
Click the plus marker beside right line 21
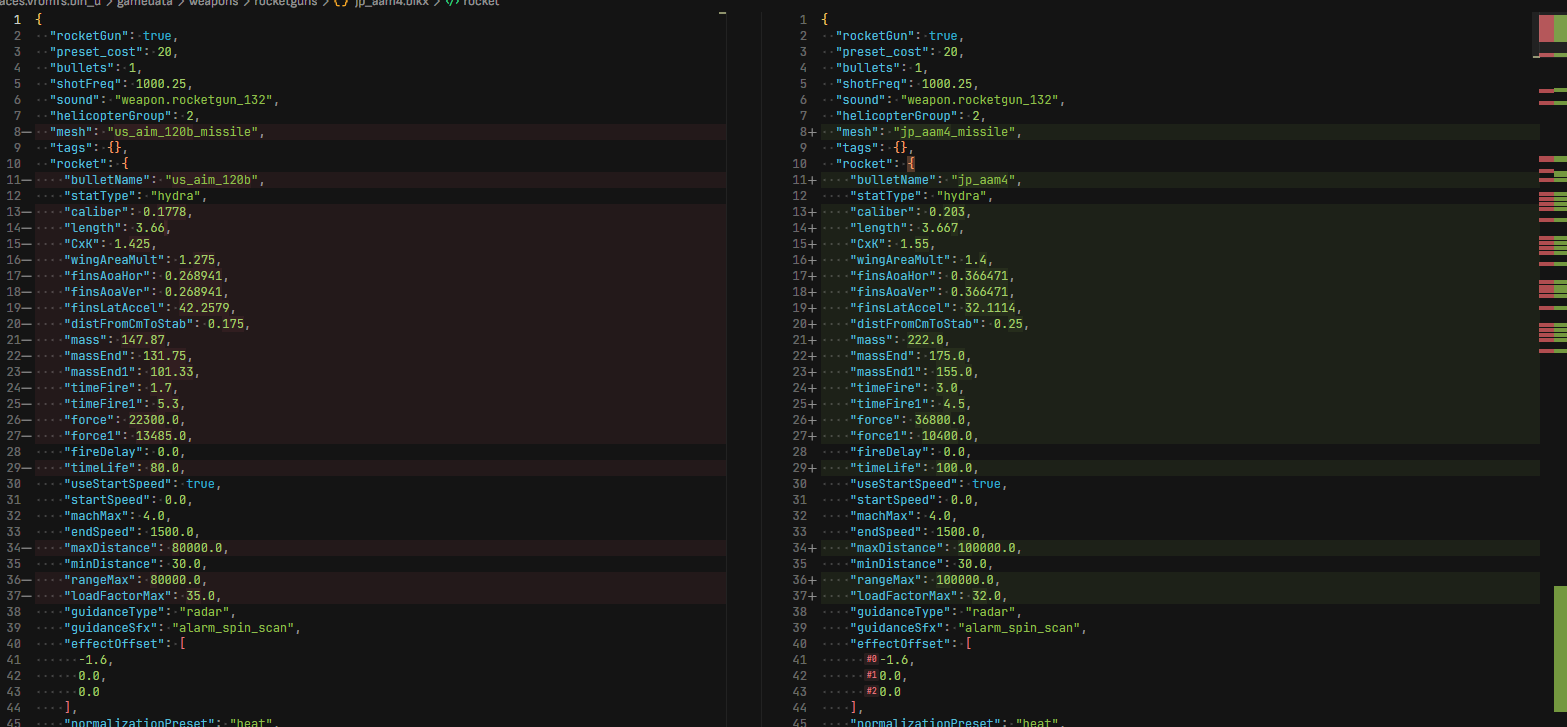click(x=812, y=340)
